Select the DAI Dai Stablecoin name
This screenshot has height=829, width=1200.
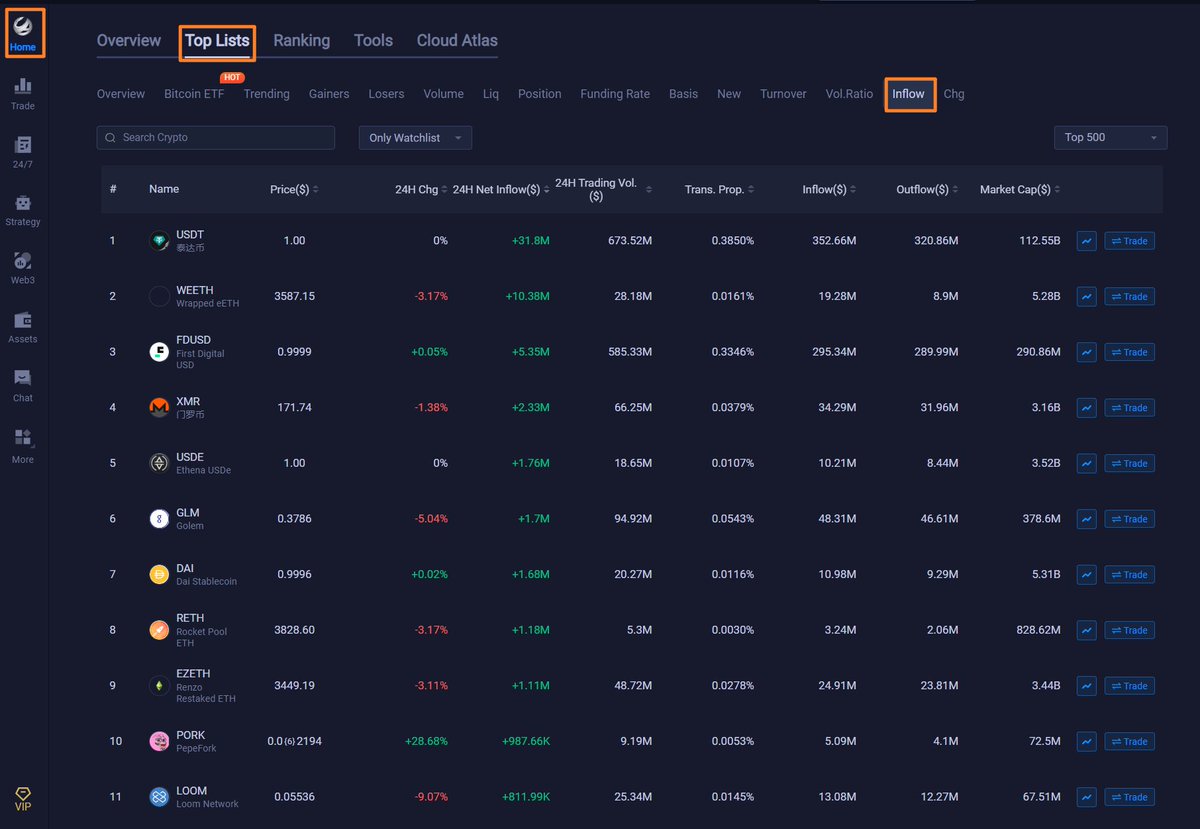pos(206,575)
